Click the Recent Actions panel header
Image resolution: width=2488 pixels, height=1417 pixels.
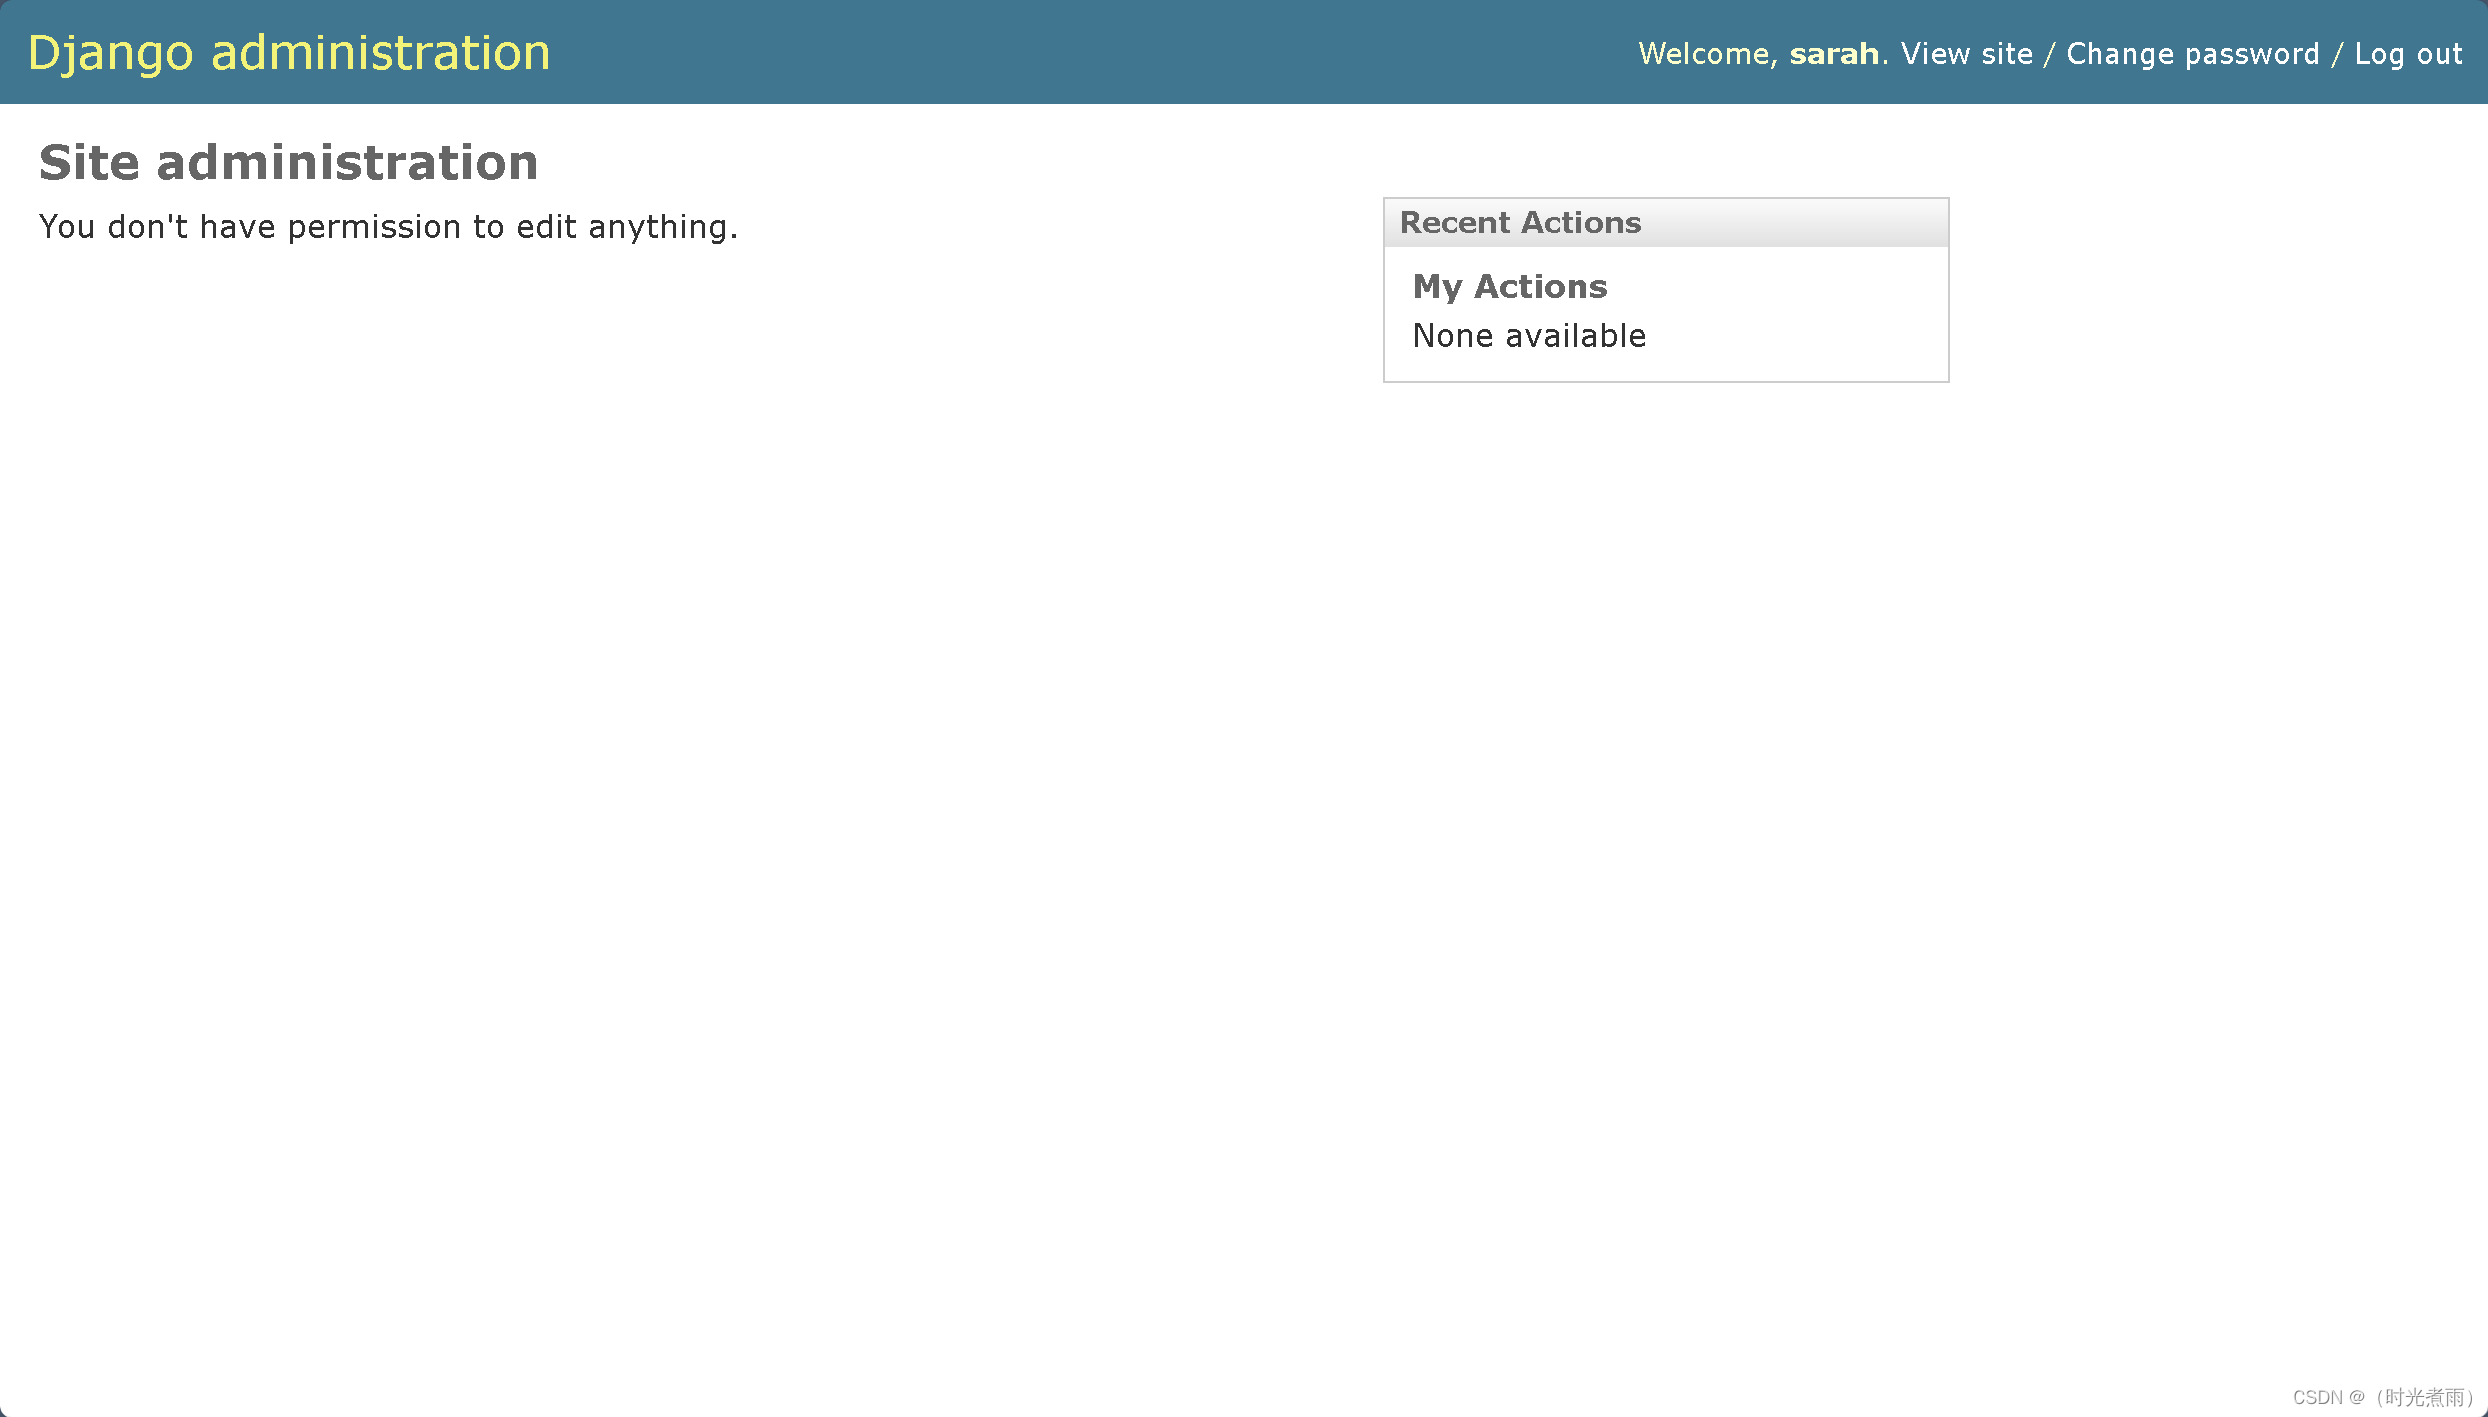(x=1666, y=222)
